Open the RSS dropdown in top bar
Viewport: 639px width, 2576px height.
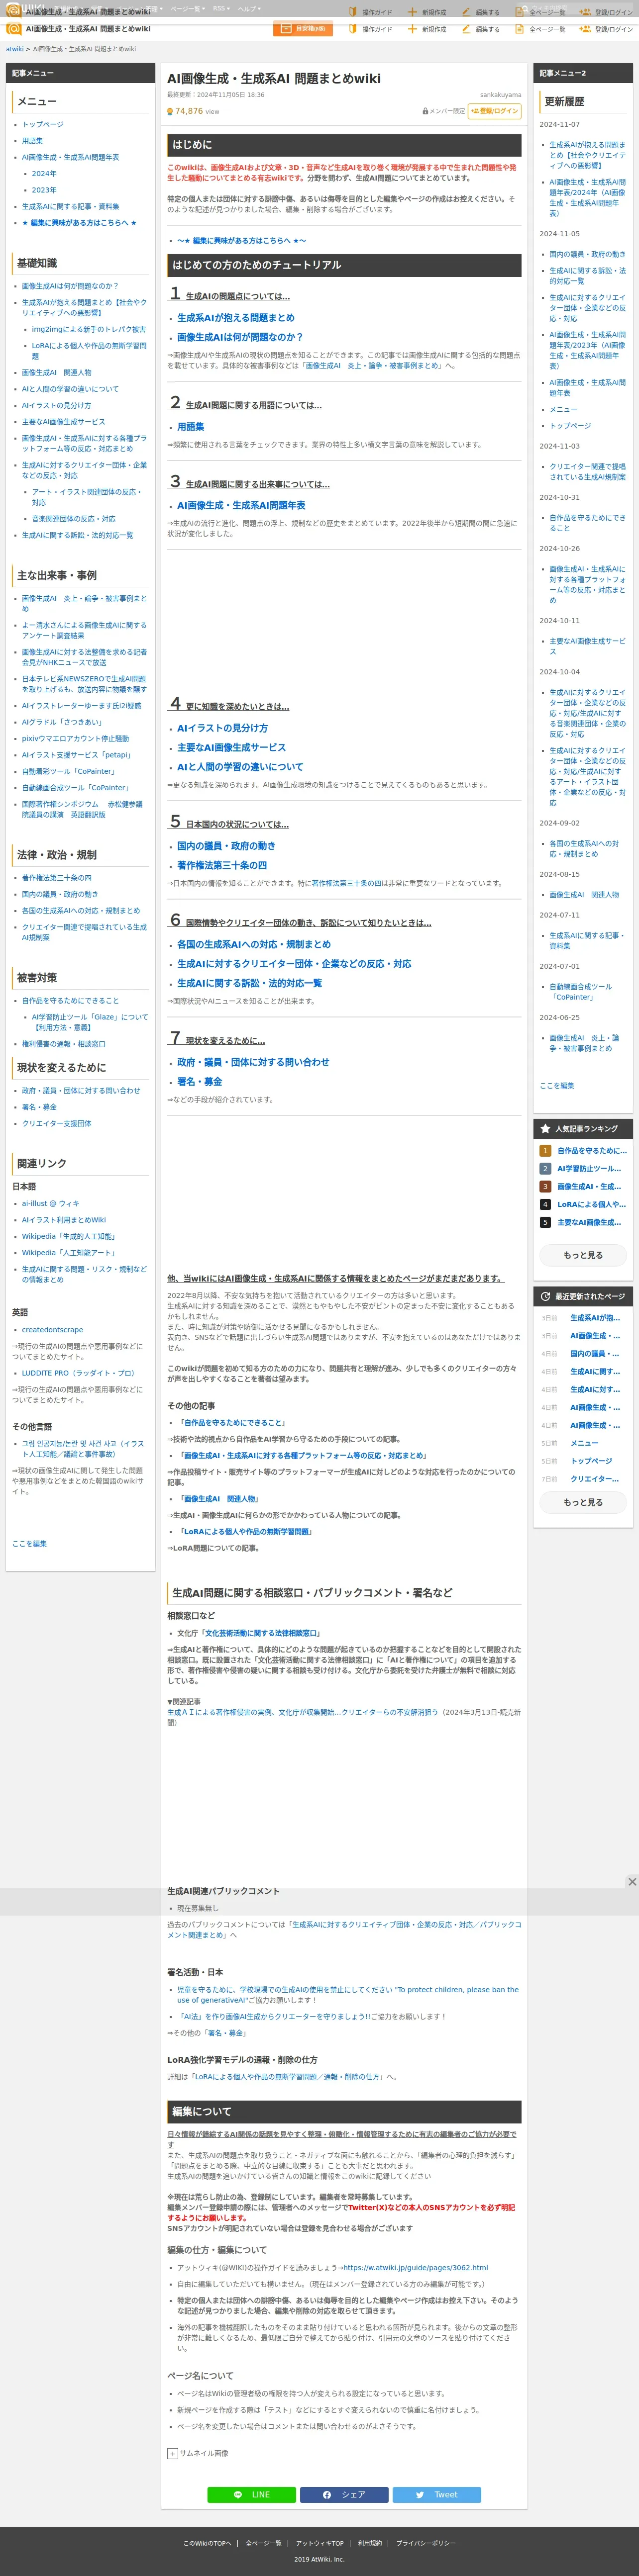221,8
